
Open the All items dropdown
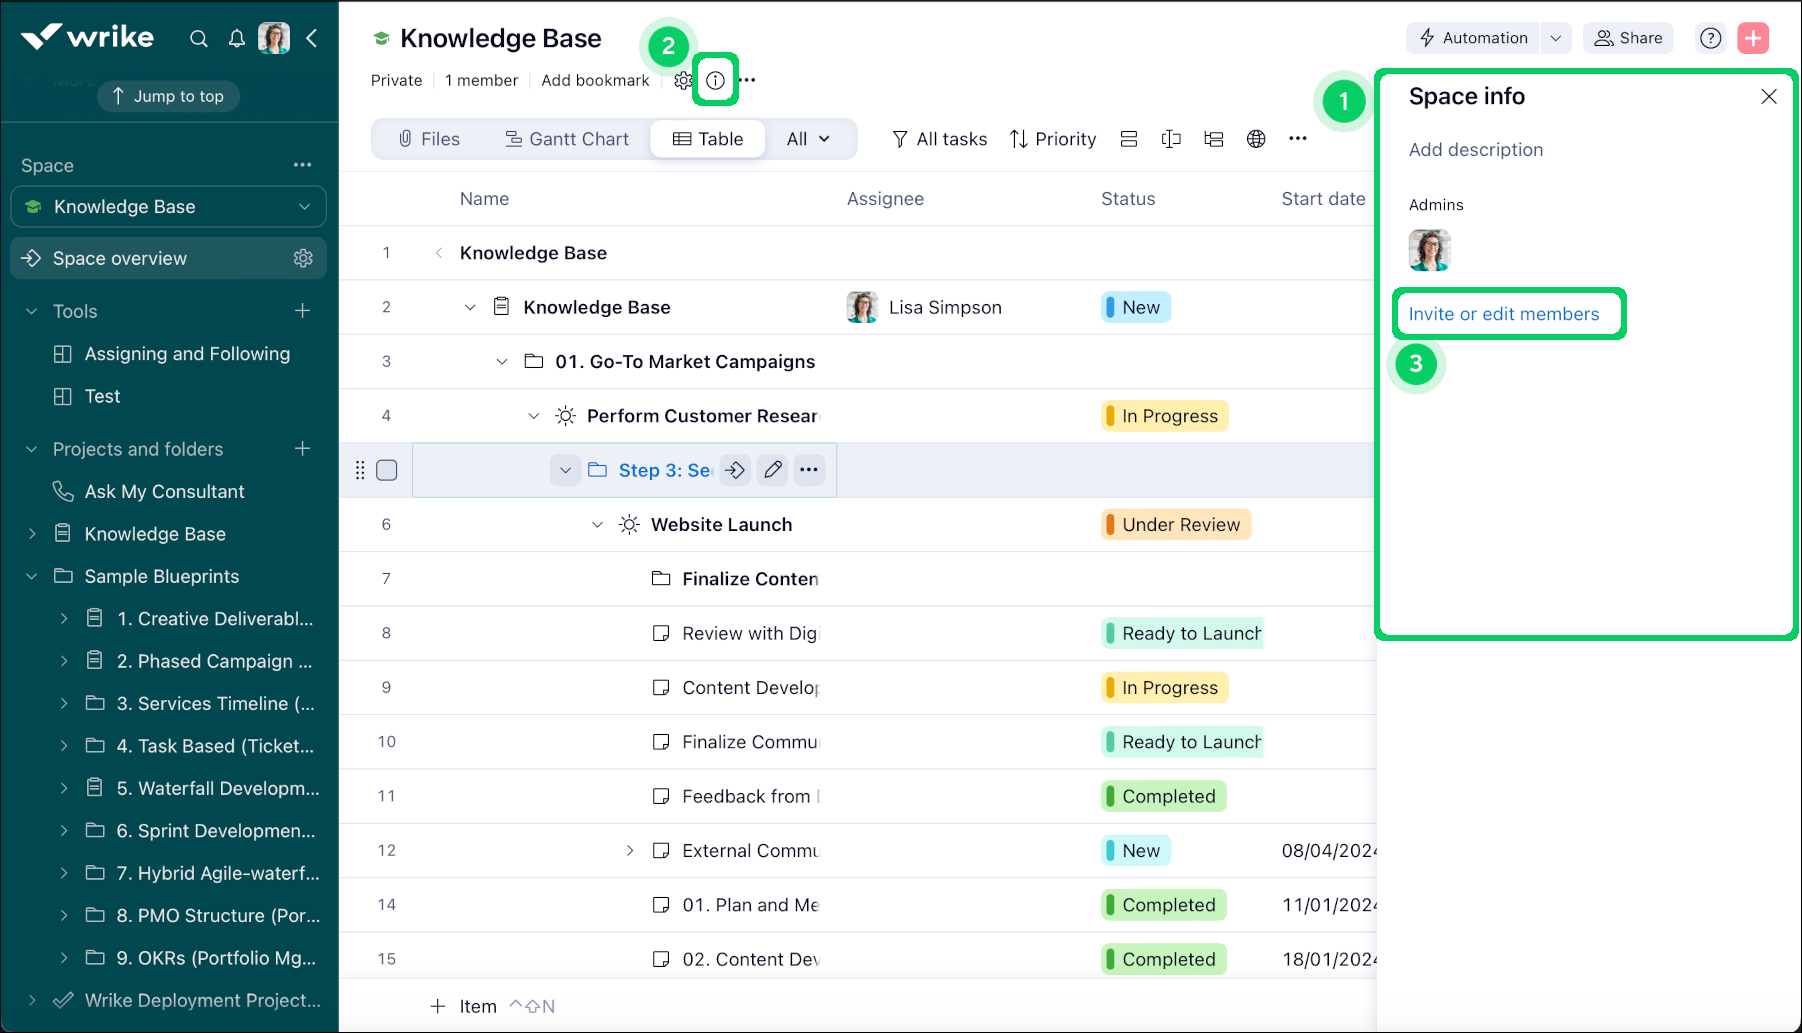point(809,139)
